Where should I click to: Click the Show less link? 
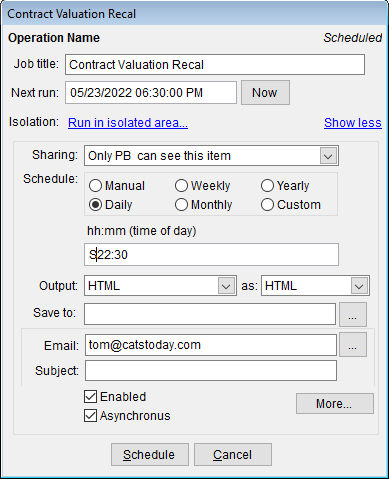[x=353, y=123]
